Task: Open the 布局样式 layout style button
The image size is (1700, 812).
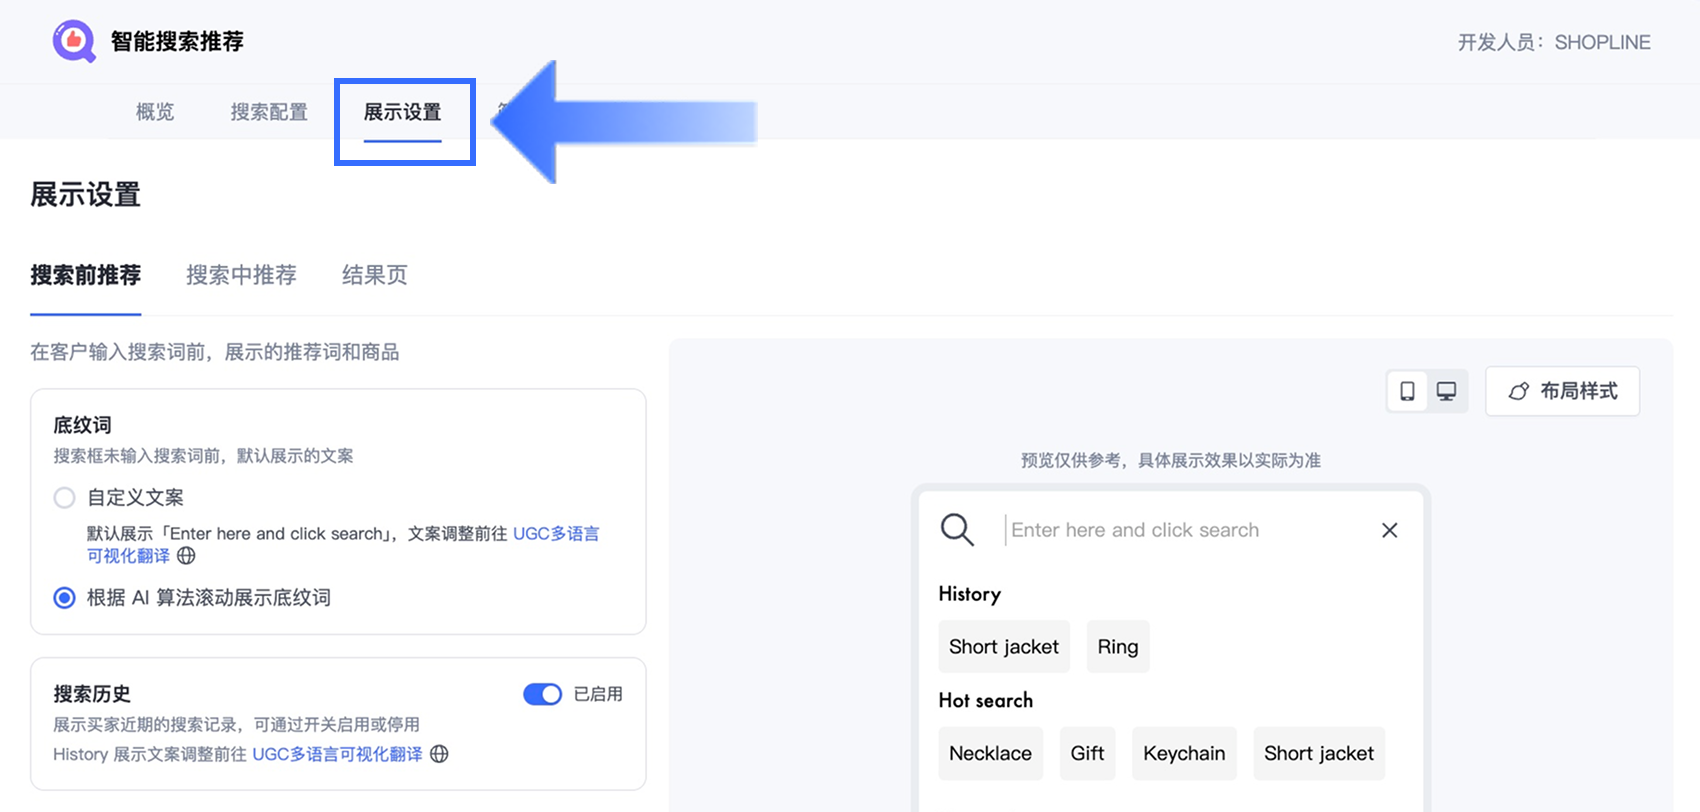Action: (x=1563, y=391)
